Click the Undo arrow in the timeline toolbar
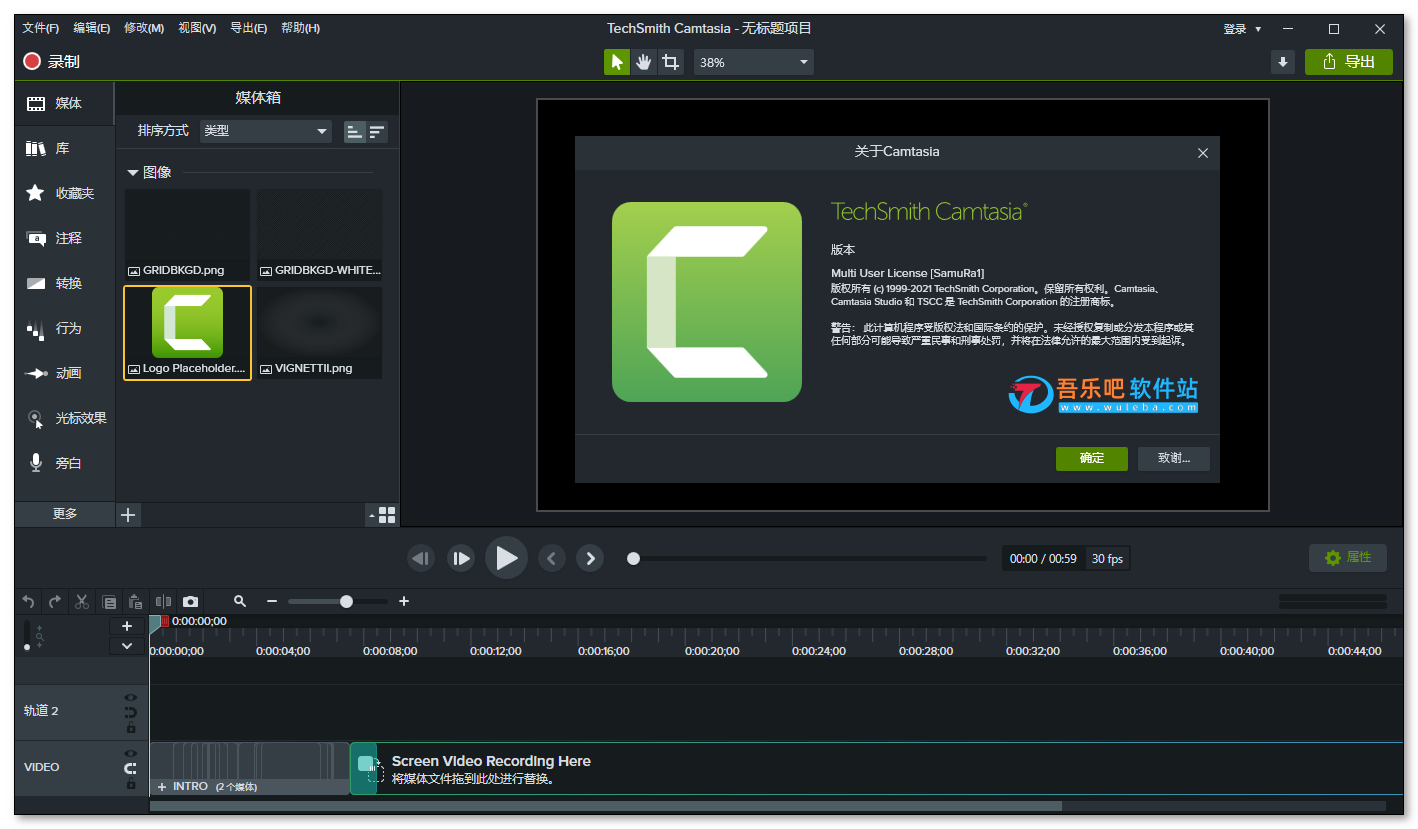This screenshot has height=829, width=1418. pos(28,601)
